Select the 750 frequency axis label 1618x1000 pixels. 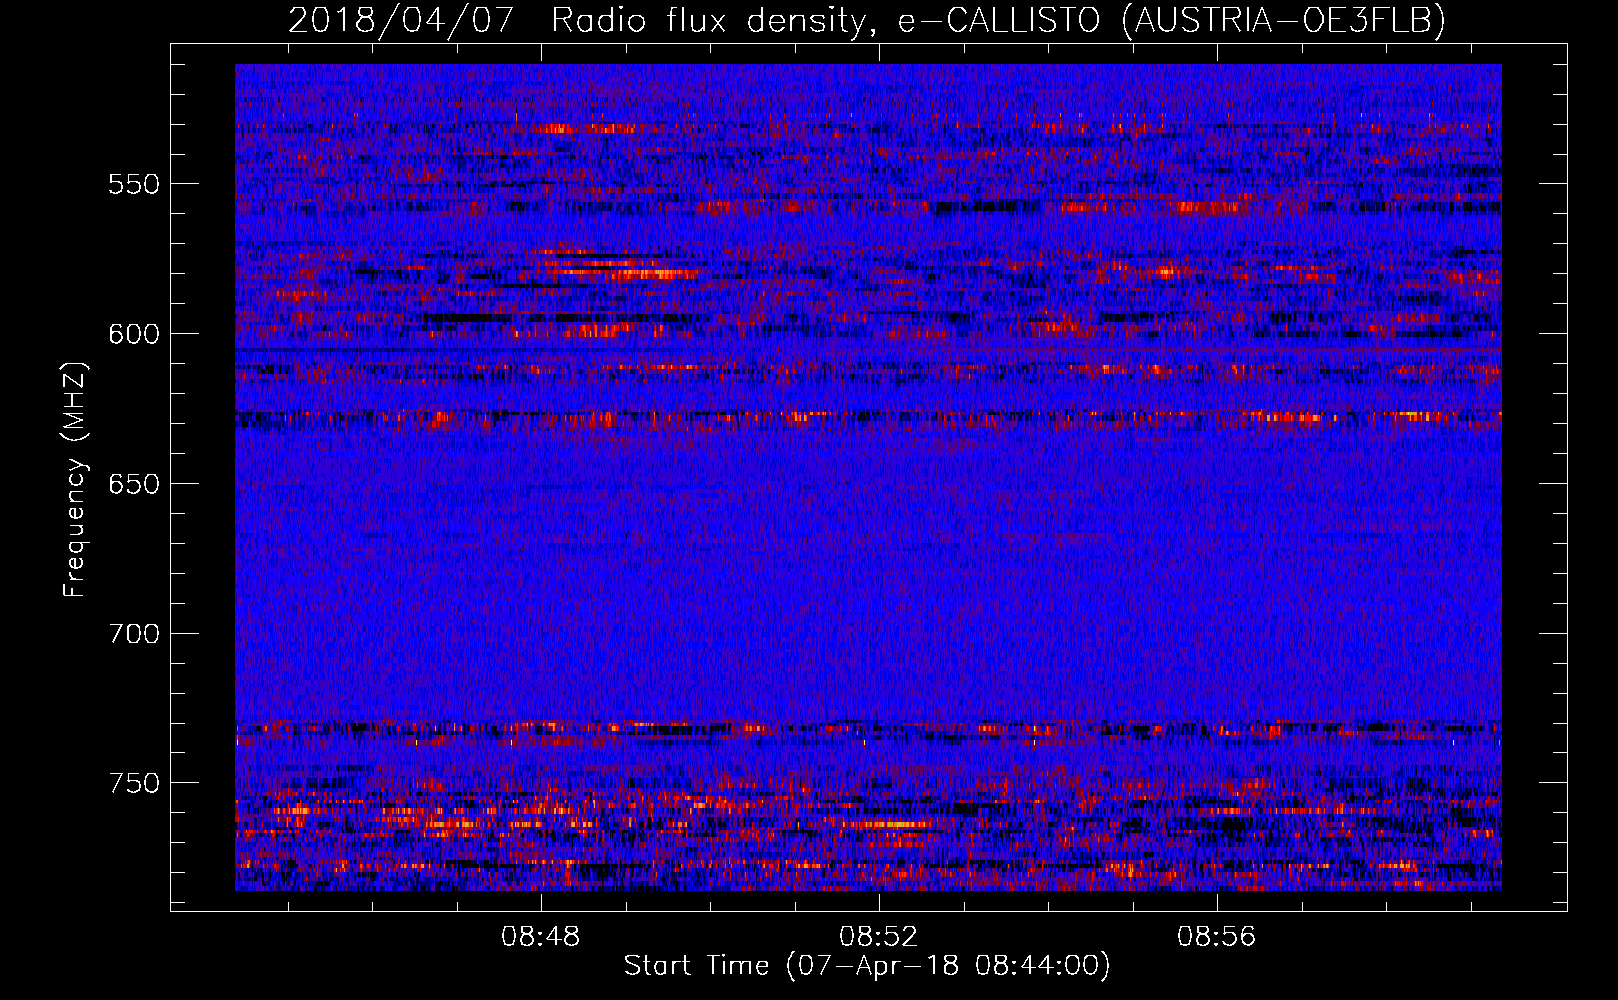[134, 783]
